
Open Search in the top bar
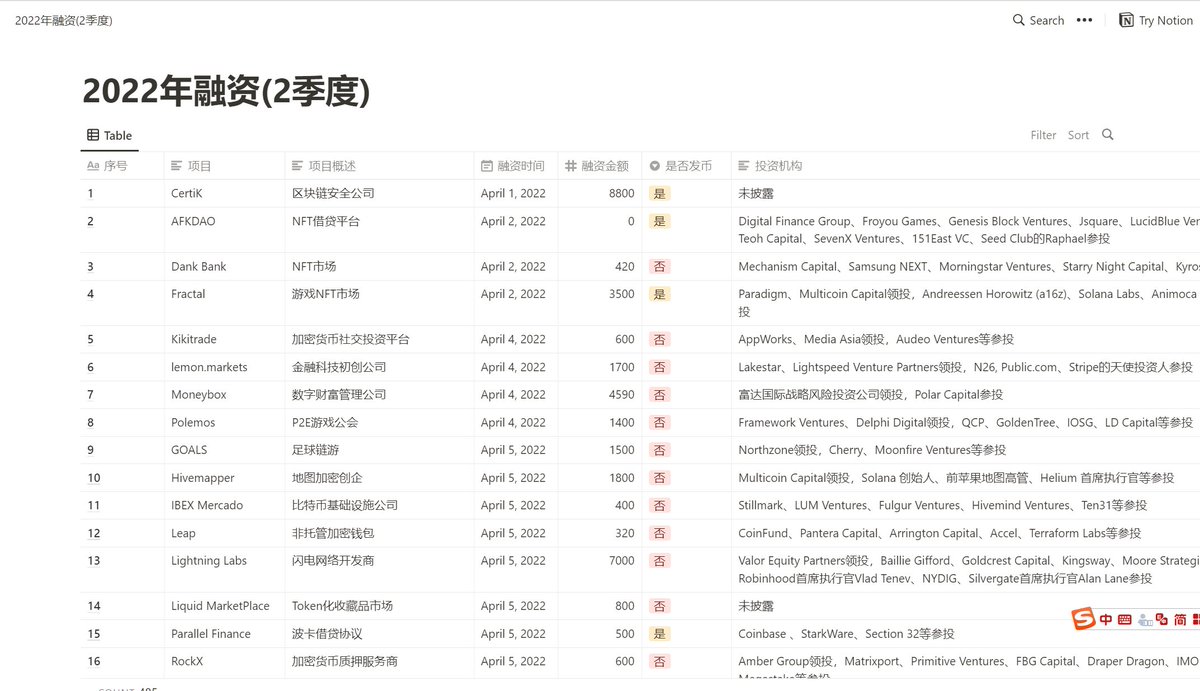1038,20
